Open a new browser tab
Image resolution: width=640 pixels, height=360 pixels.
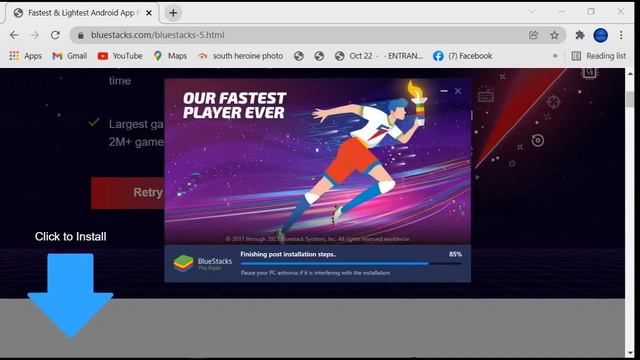(x=173, y=13)
